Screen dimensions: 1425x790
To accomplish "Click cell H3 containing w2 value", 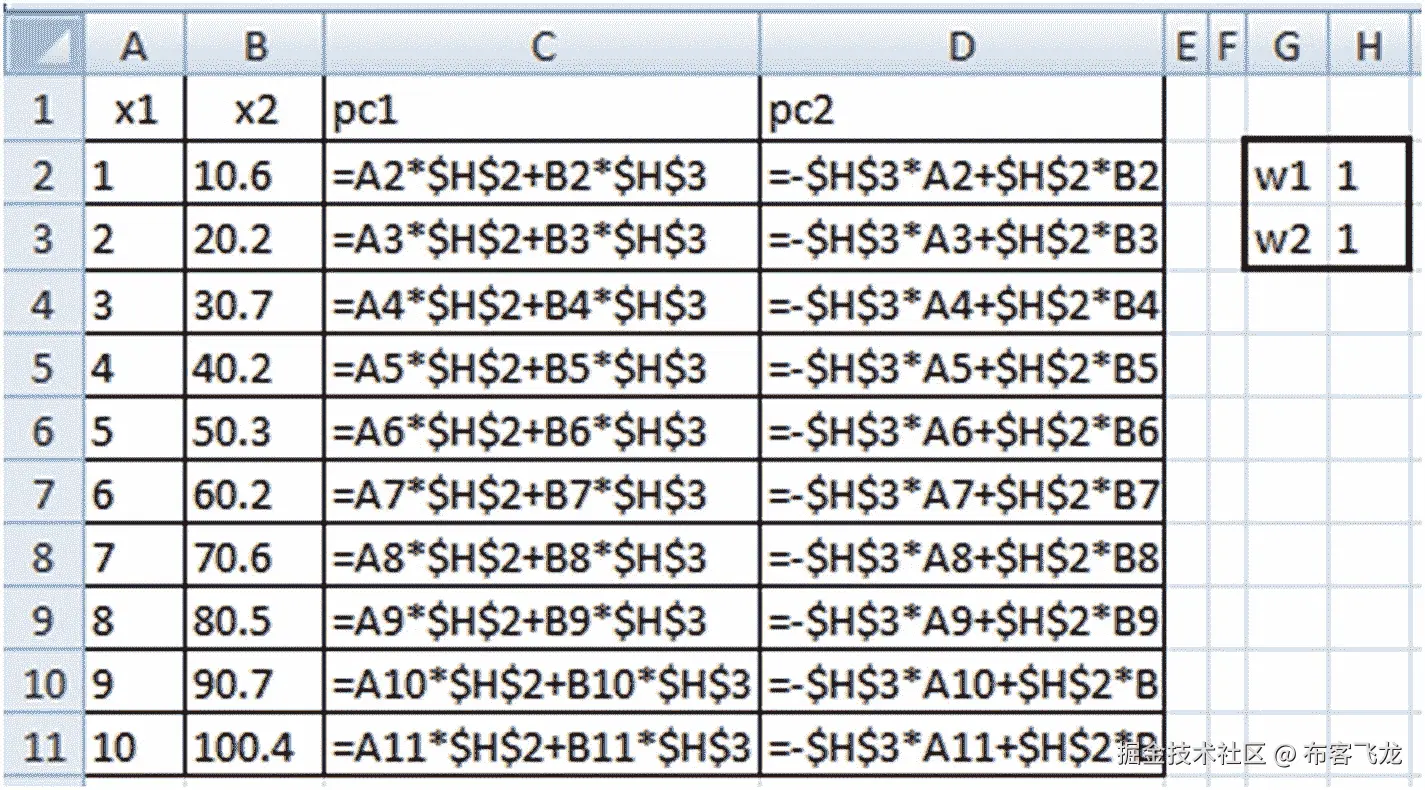I will (1369, 239).
